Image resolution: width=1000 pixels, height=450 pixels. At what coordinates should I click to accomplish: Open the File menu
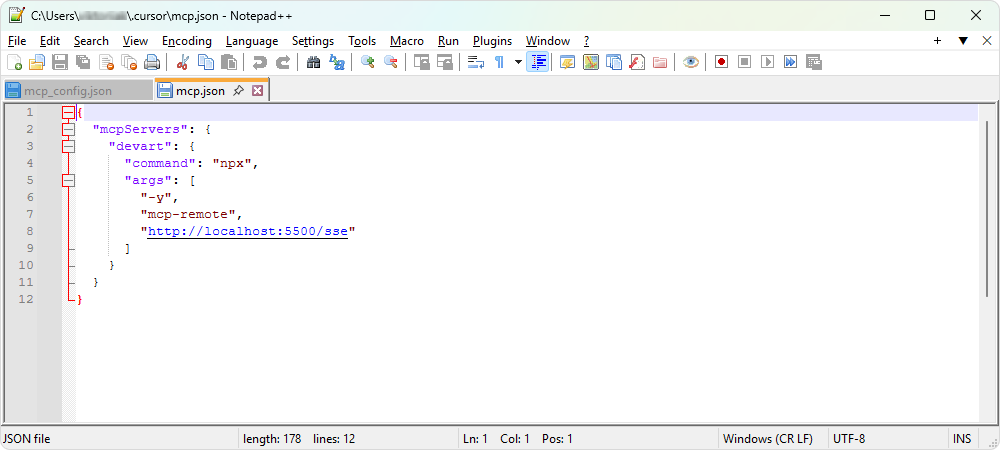[17, 41]
